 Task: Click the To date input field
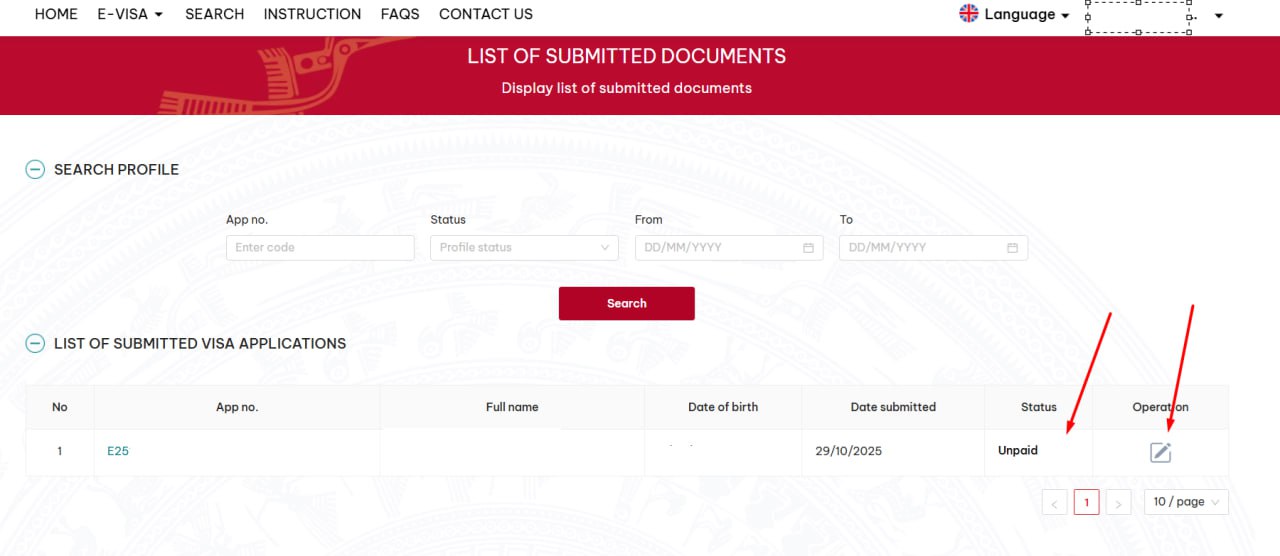[933, 248]
